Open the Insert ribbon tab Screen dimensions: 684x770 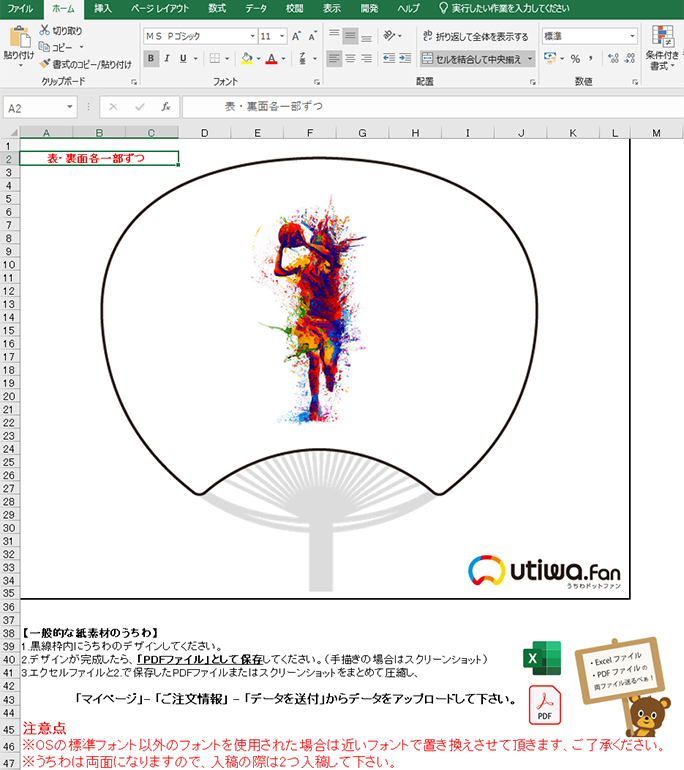coord(103,8)
